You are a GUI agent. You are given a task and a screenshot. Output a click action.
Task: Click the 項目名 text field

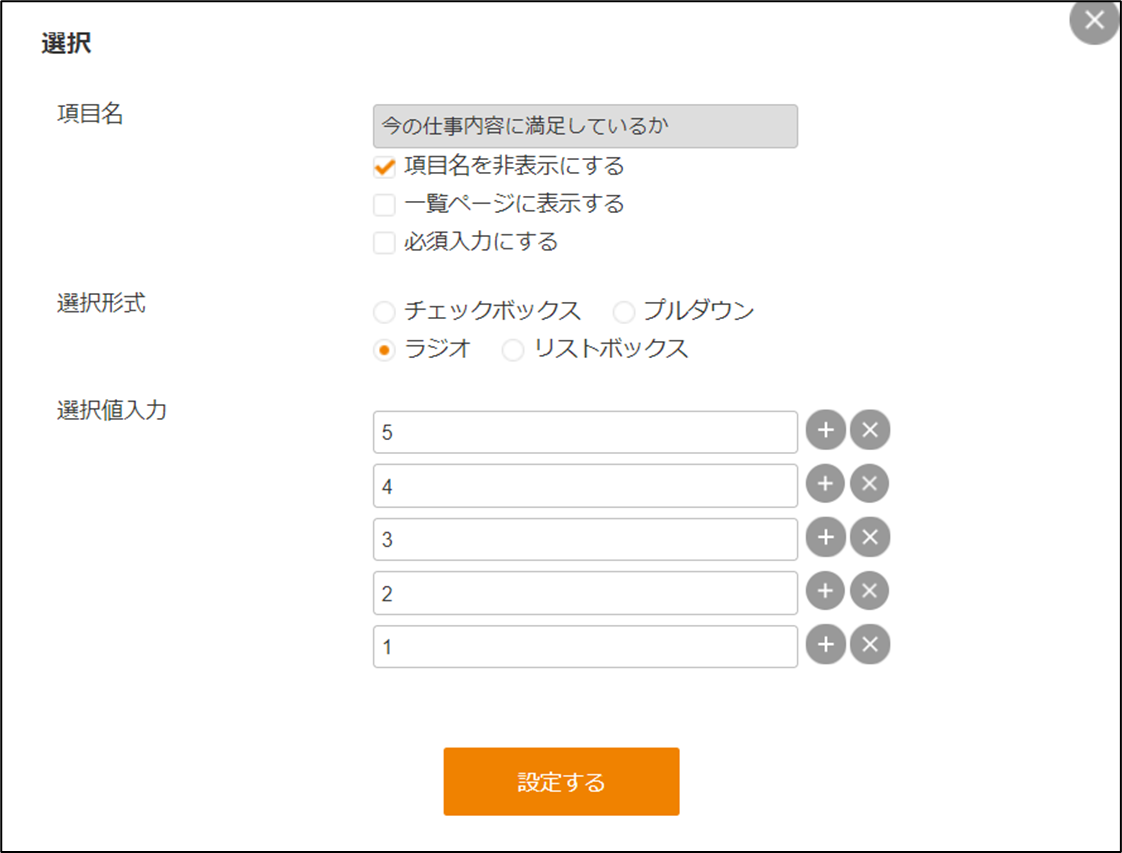(585, 126)
